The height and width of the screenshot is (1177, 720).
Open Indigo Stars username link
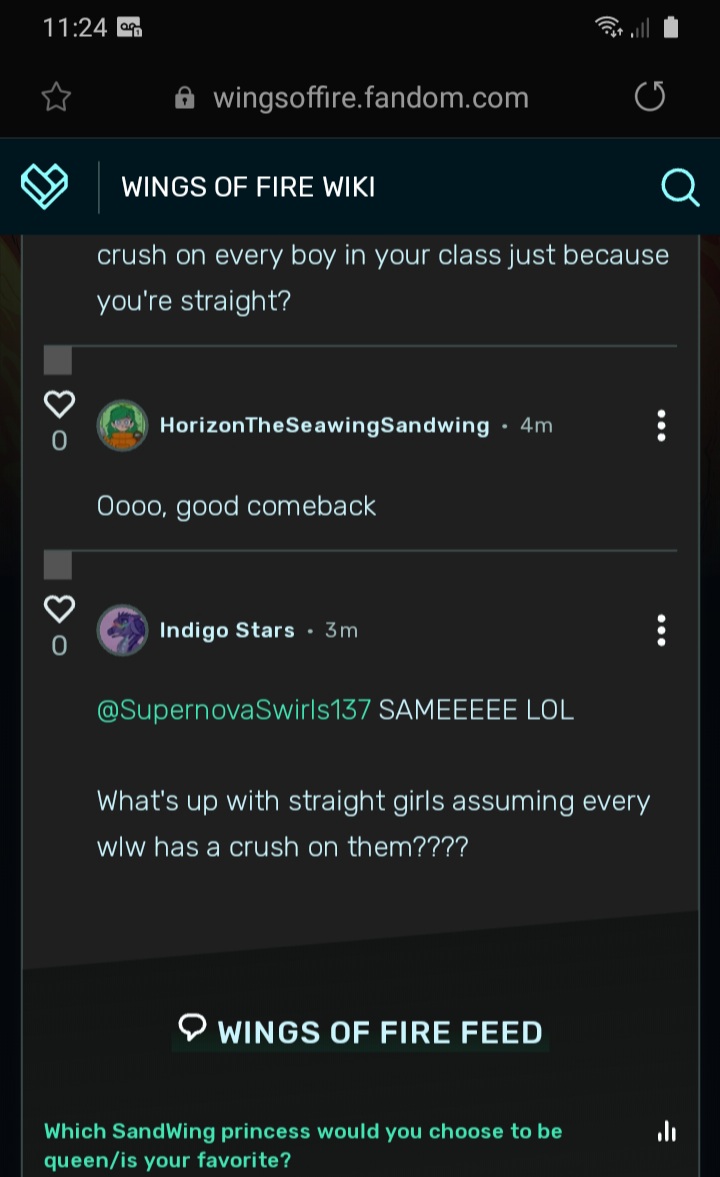pyautogui.click(x=227, y=631)
